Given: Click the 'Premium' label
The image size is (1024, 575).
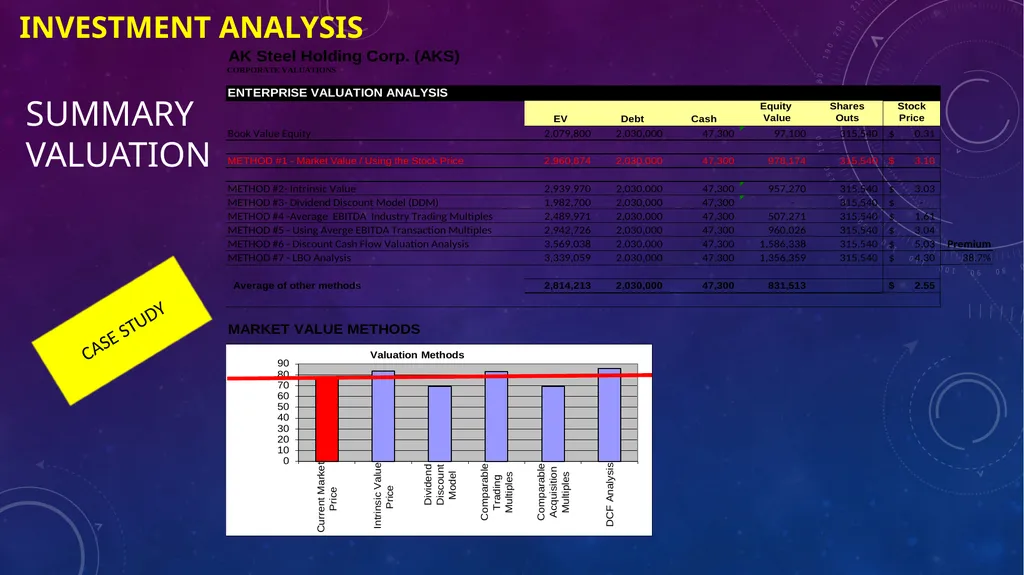Looking at the screenshot, I should [x=969, y=244].
